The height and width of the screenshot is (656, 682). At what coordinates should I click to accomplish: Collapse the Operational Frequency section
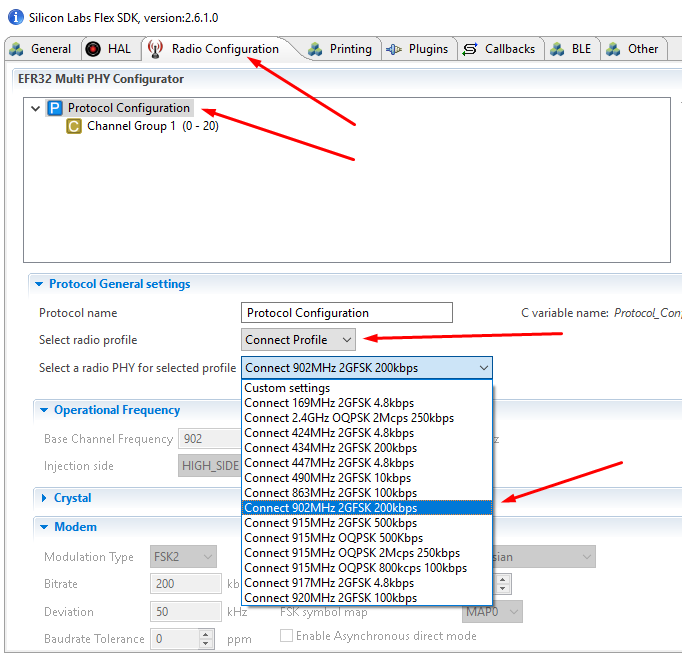coord(44,410)
